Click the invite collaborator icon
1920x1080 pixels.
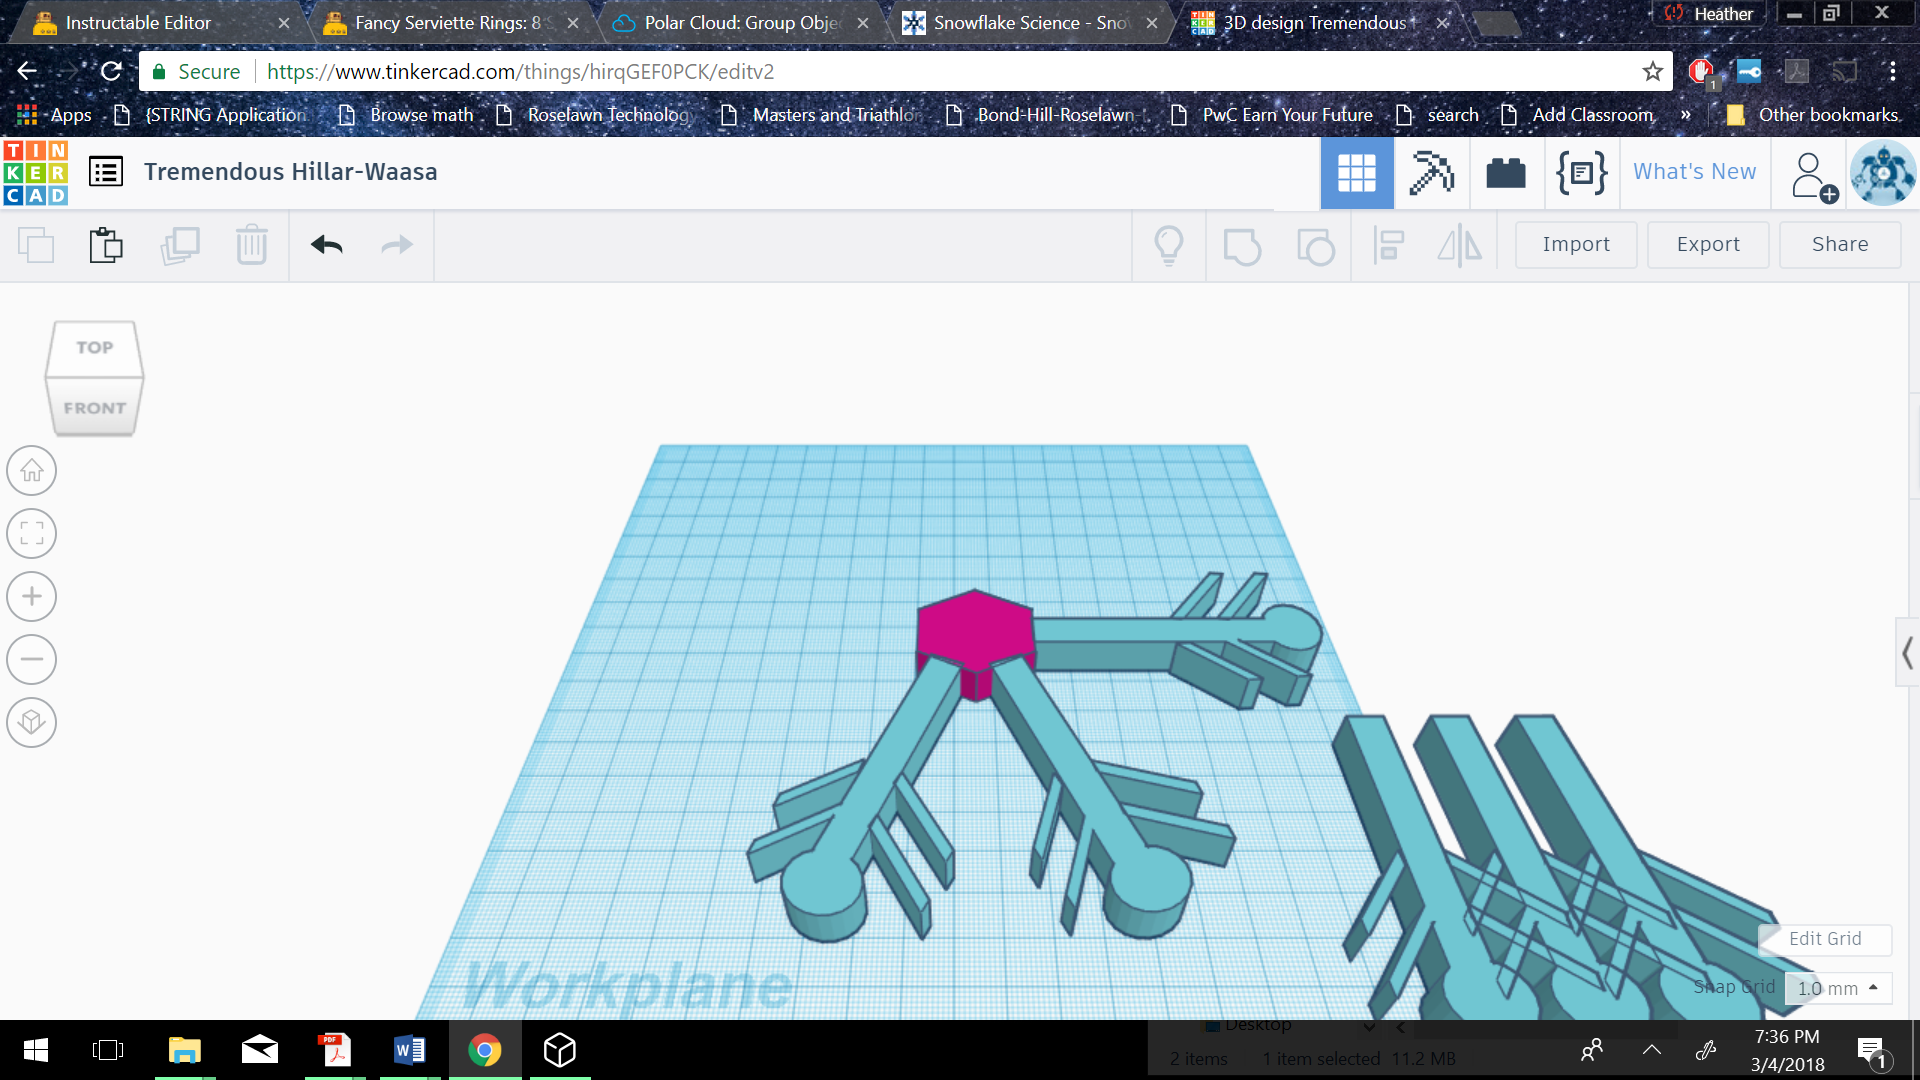(1814, 176)
